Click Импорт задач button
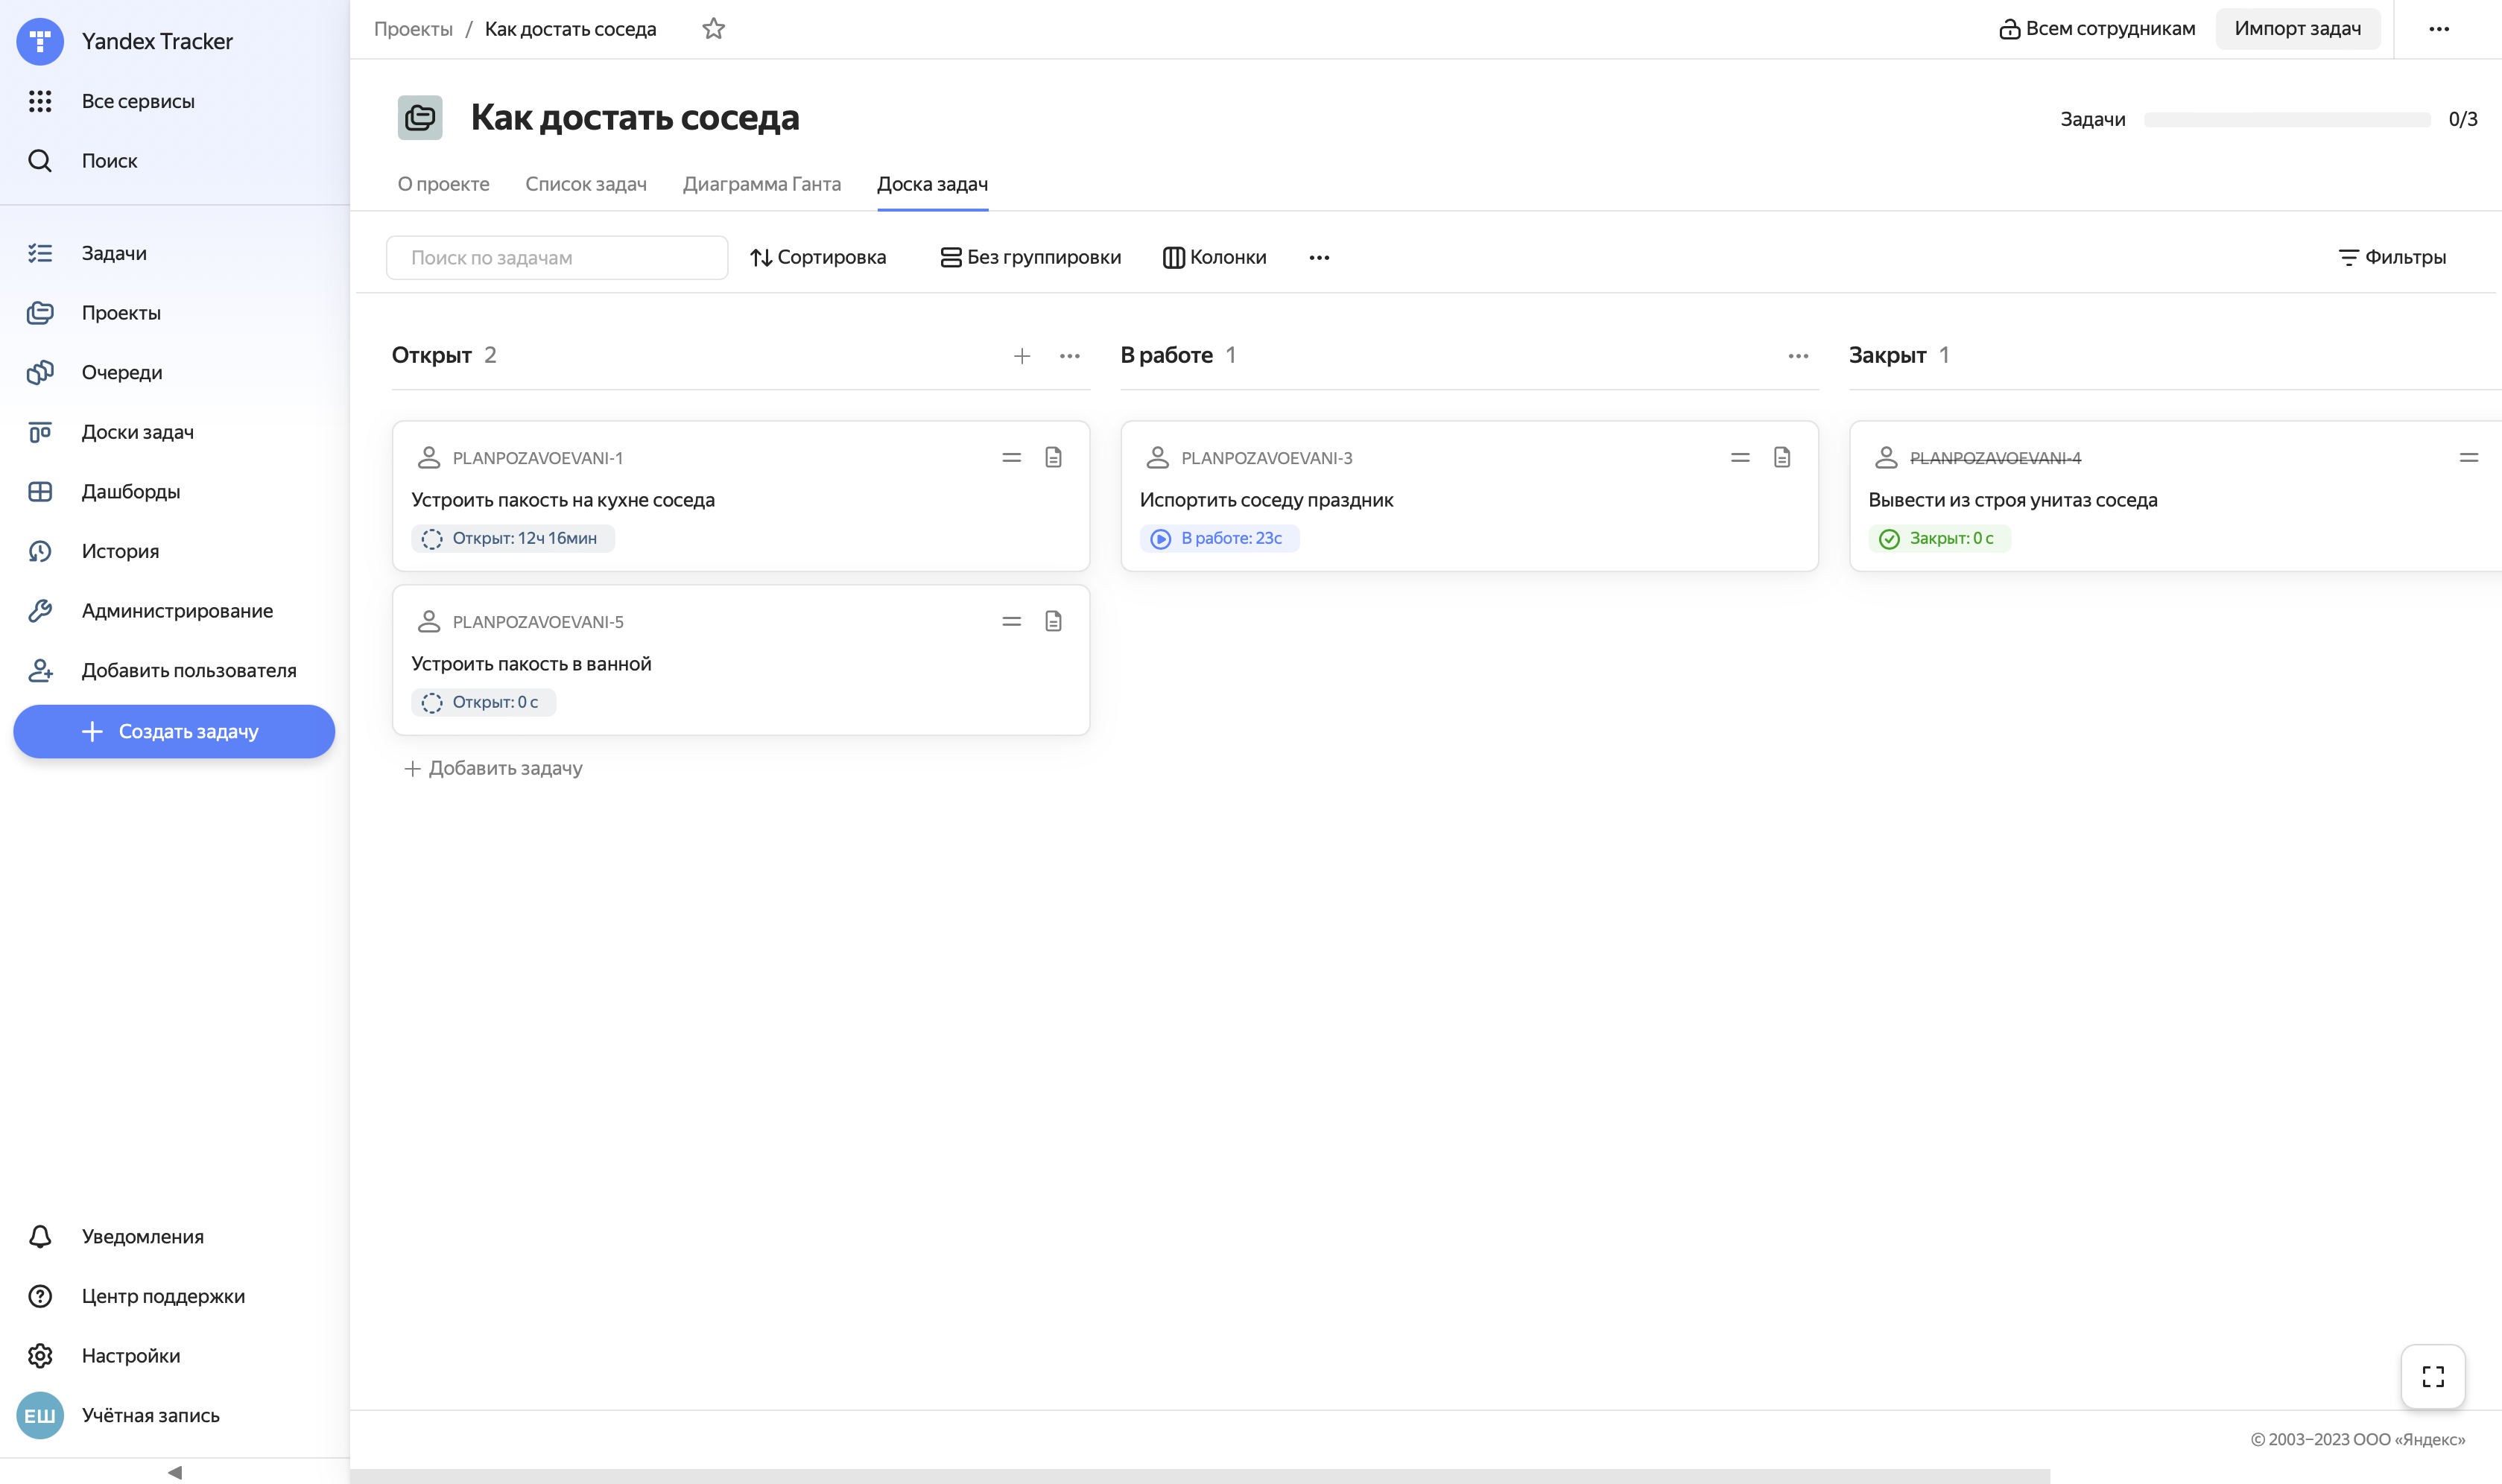The width and height of the screenshot is (2502, 1484). point(2297,29)
